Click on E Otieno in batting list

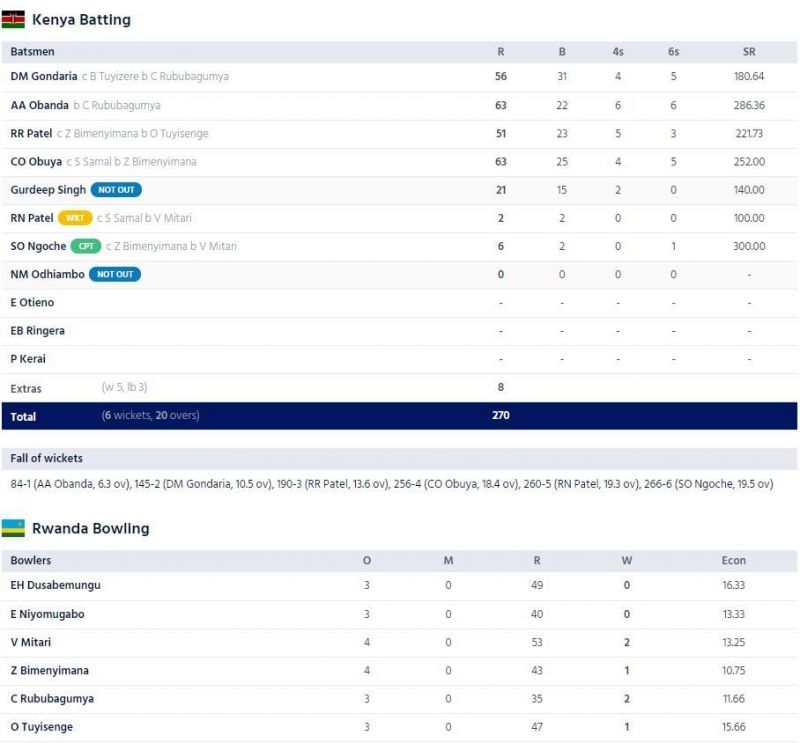click(x=32, y=303)
